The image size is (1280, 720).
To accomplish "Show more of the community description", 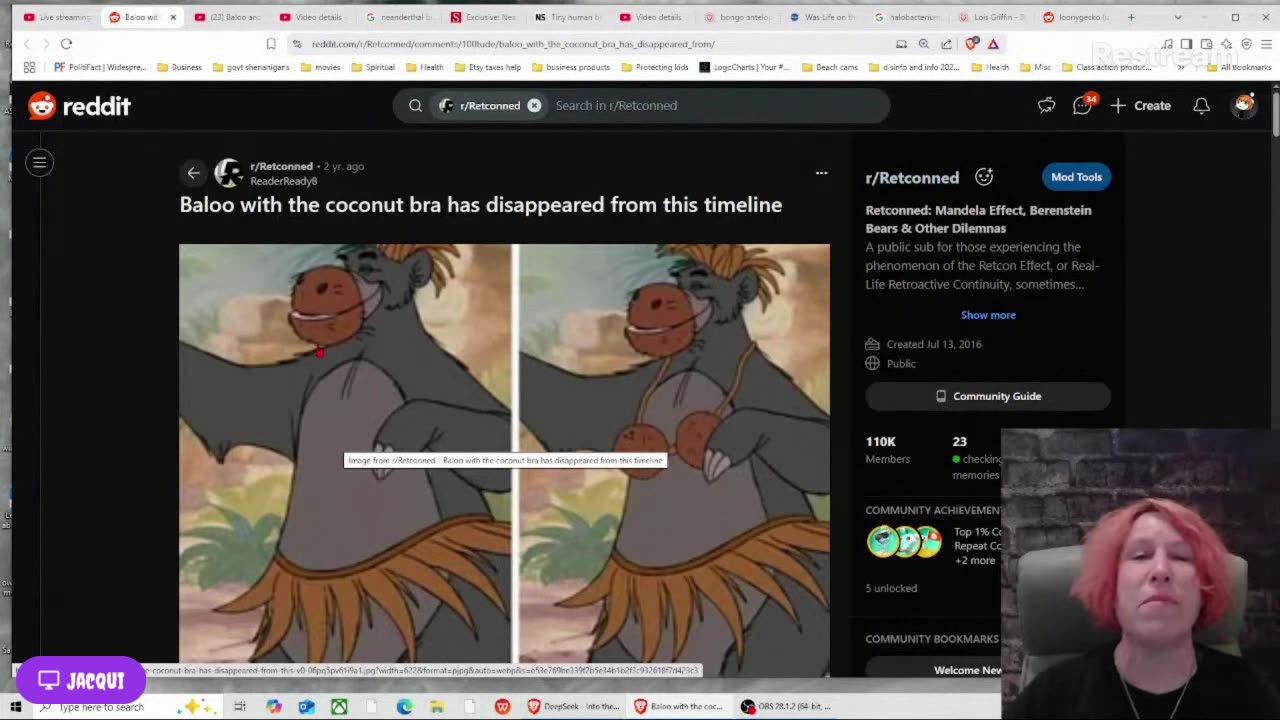I will (988, 315).
